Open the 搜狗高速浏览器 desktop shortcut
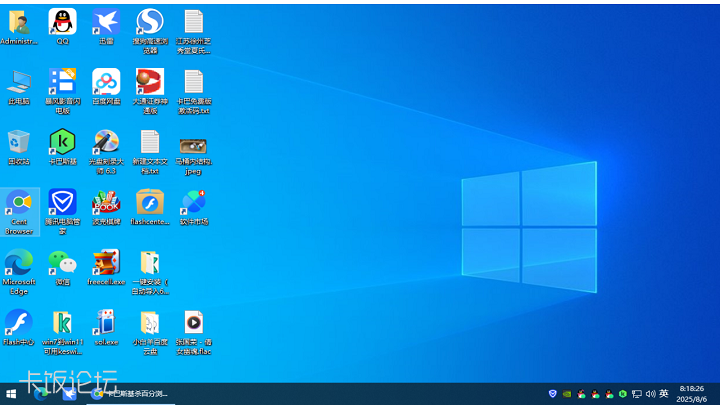Viewport: 720px width, 405px height. [150, 31]
